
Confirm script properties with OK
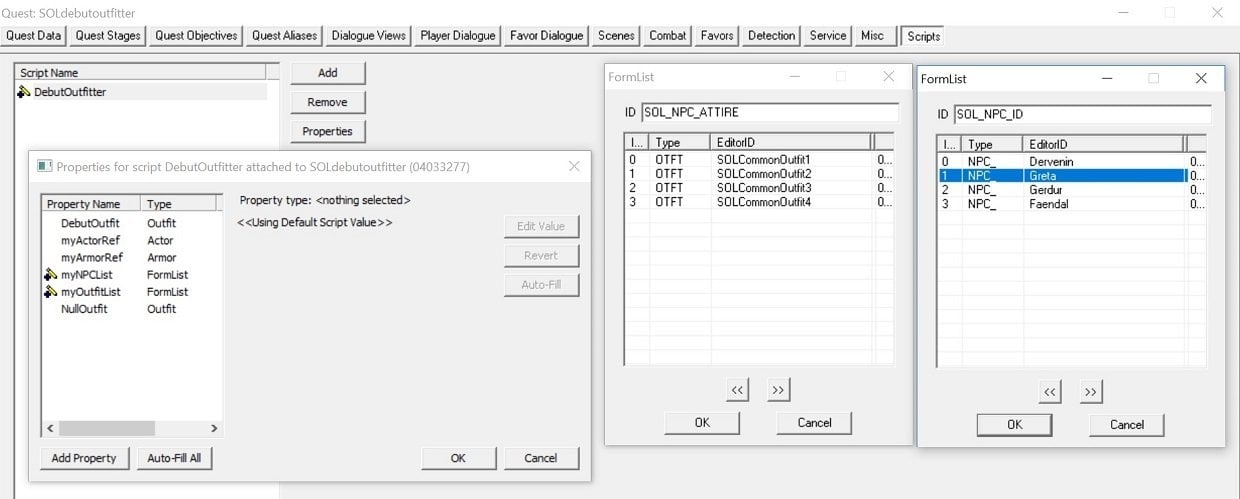pyautogui.click(x=458, y=458)
